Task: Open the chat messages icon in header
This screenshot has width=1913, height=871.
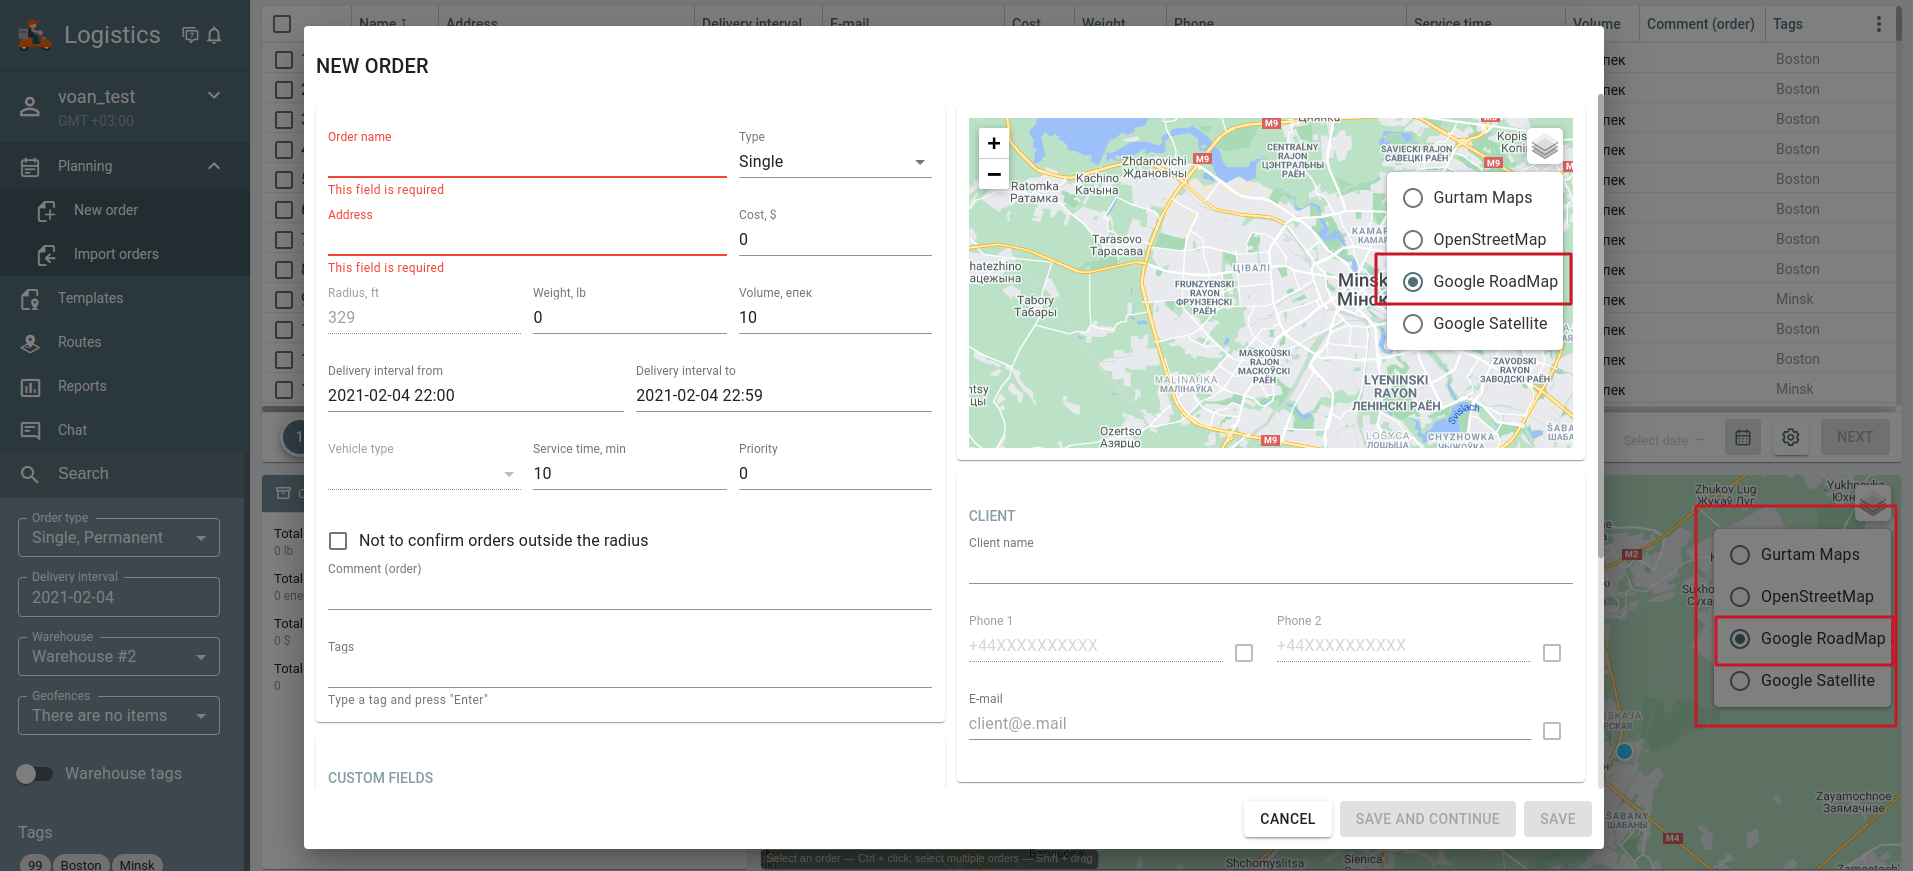Action: click(x=190, y=36)
